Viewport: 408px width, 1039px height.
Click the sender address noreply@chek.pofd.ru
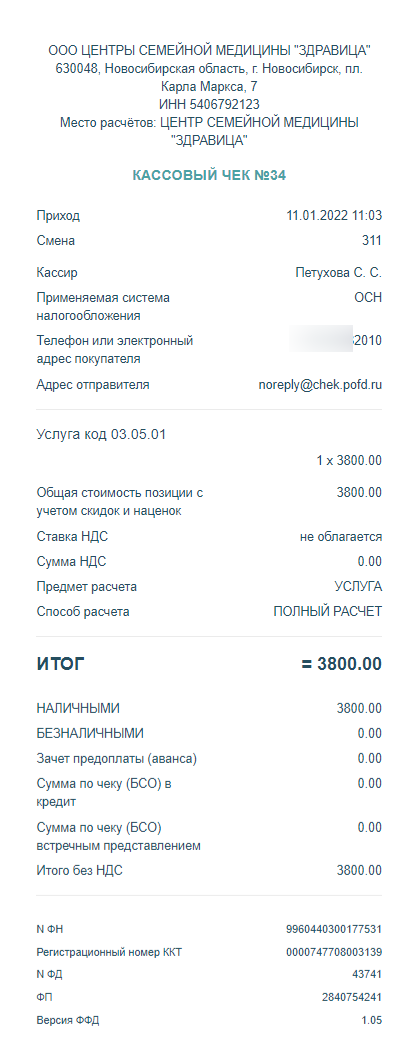pyautogui.click(x=320, y=384)
